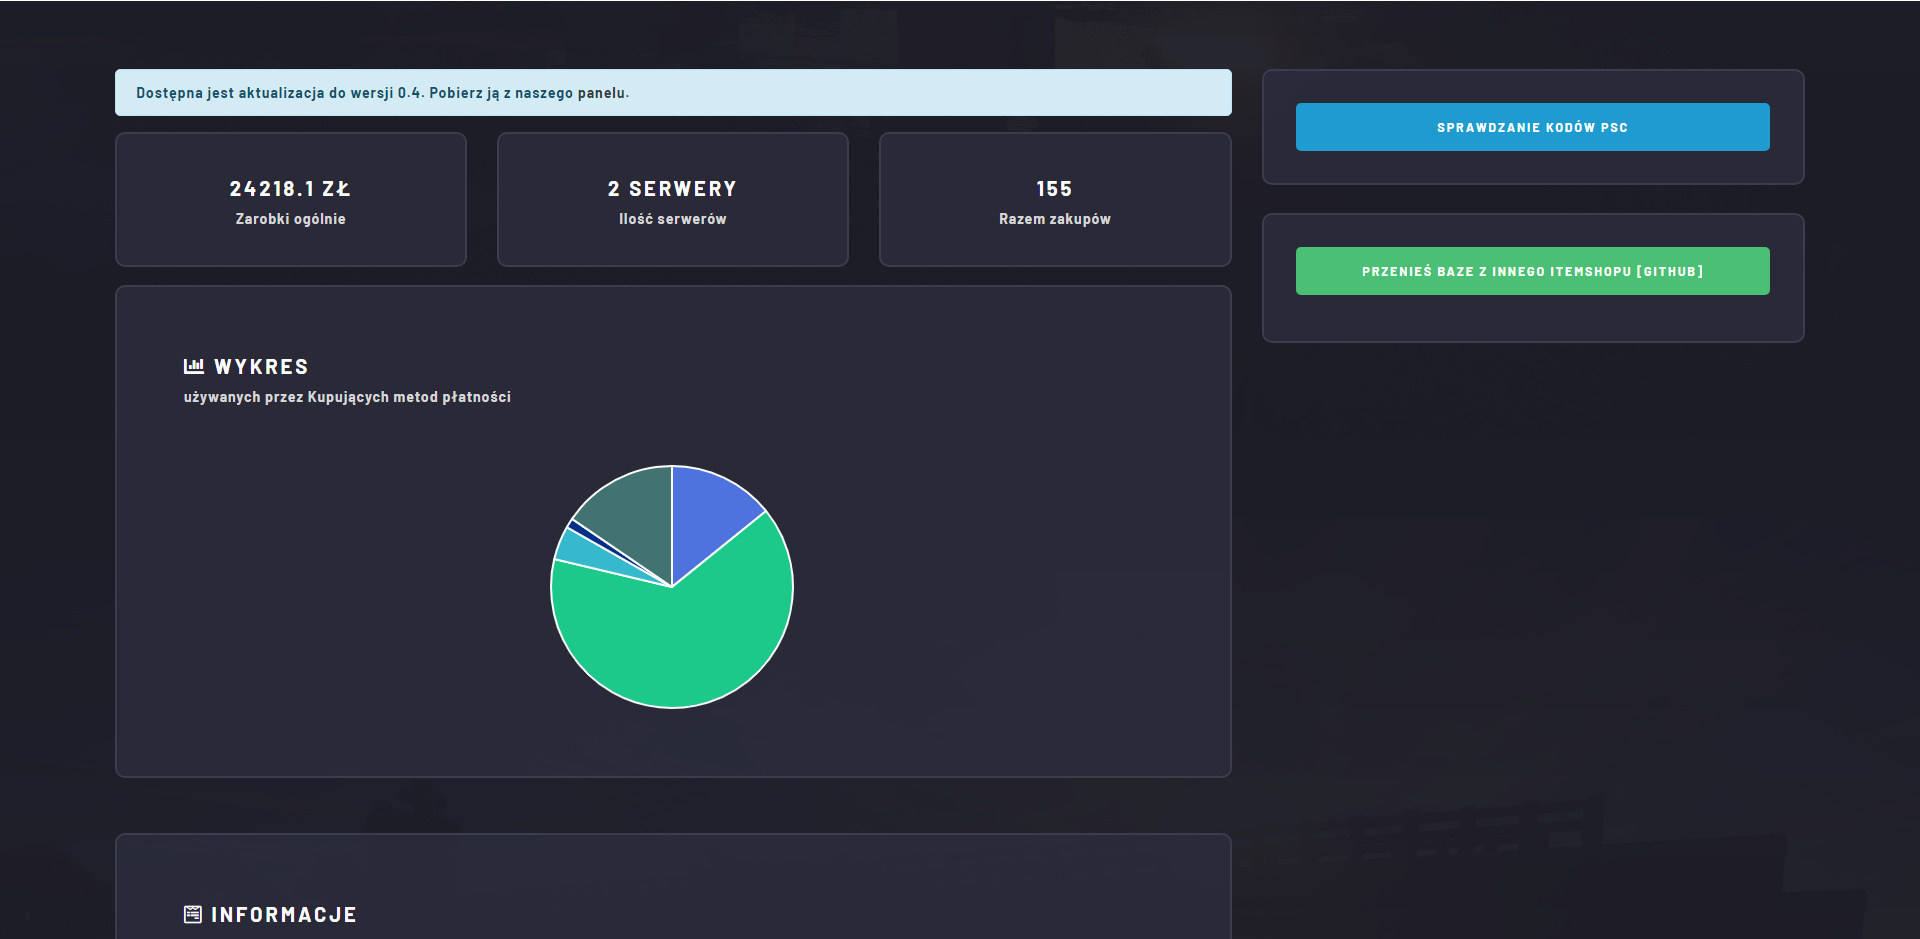Screen dimensions: 1920x939
Task: Click the Zarobki ogólnie label
Action: [x=290, y=219]
